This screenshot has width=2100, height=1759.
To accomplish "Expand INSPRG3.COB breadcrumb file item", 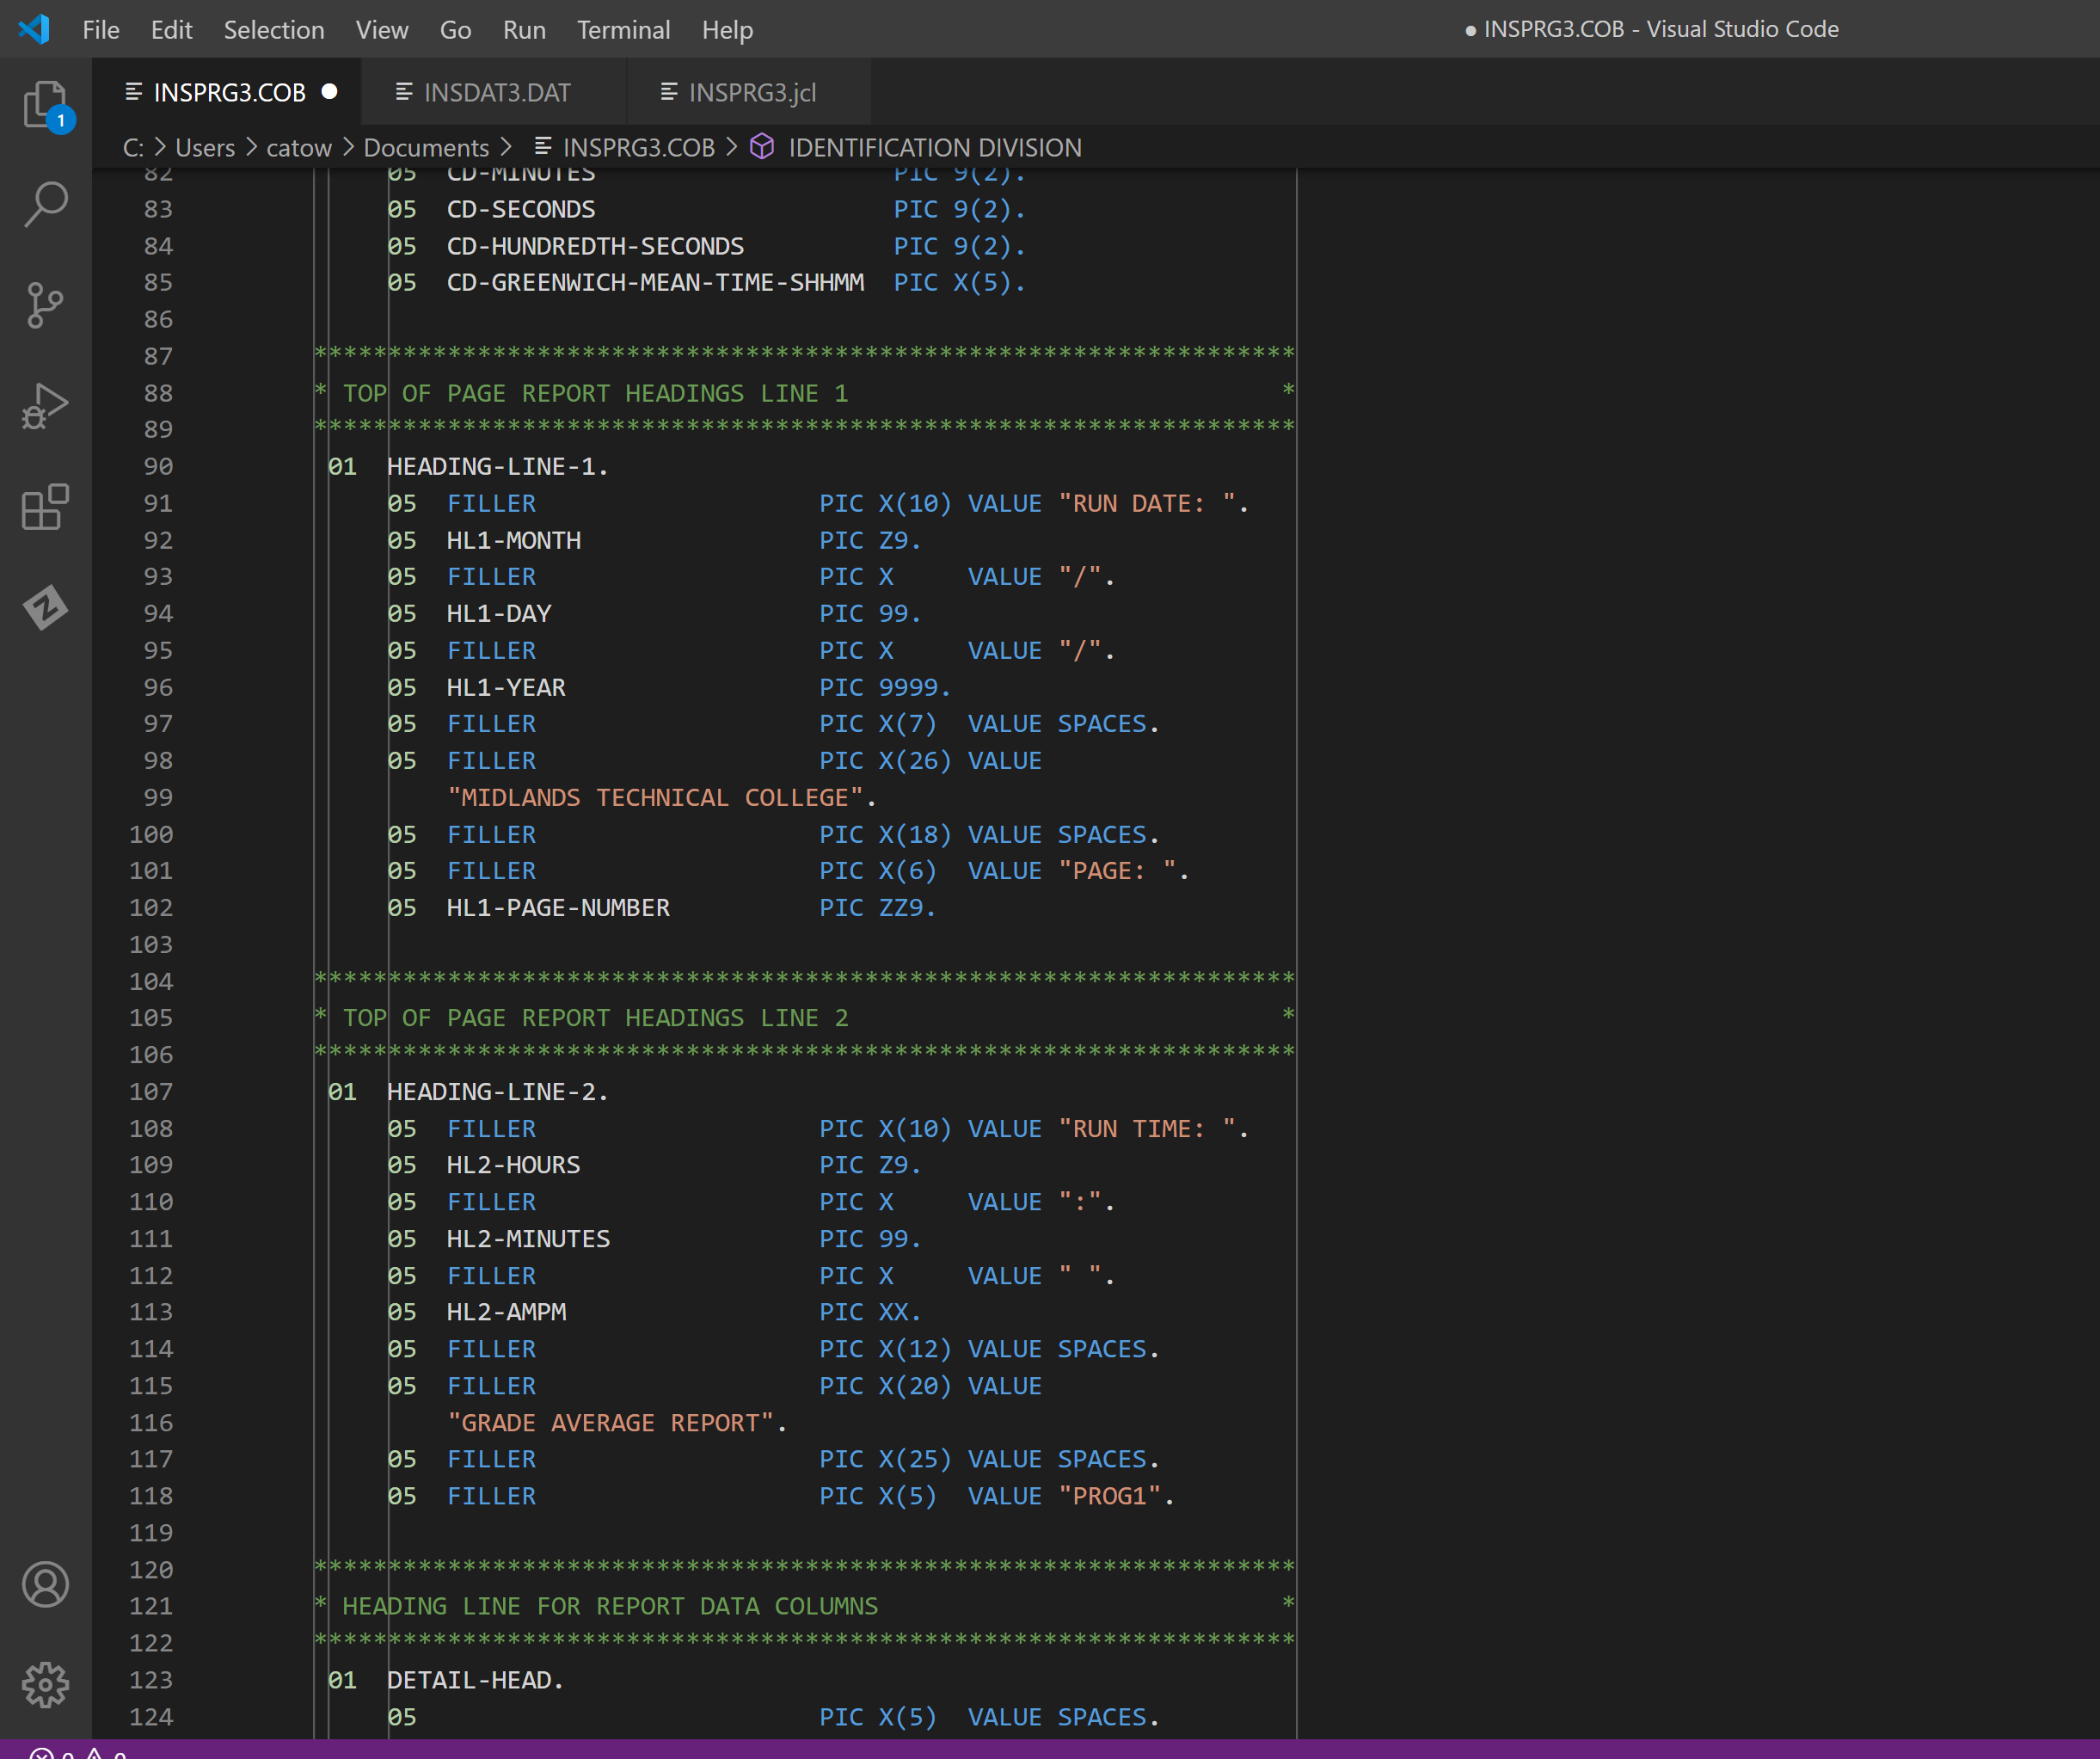I will point(638,148).
